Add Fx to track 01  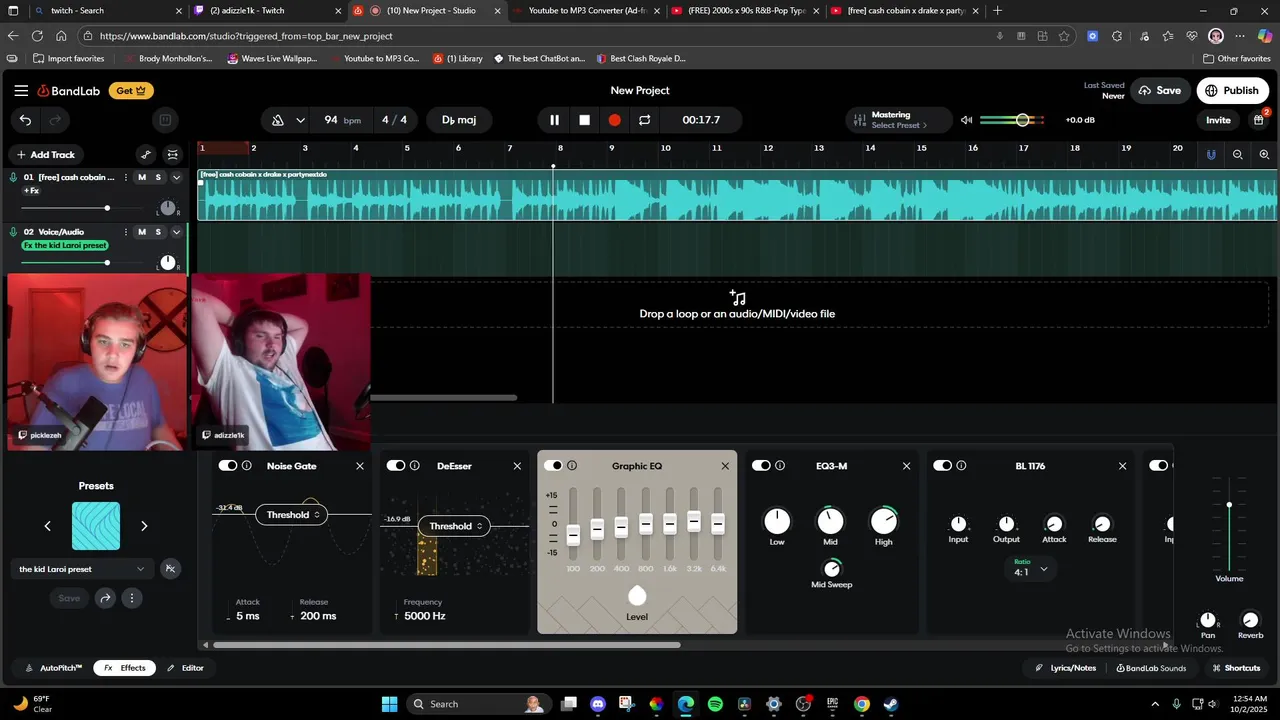point(31,191)
